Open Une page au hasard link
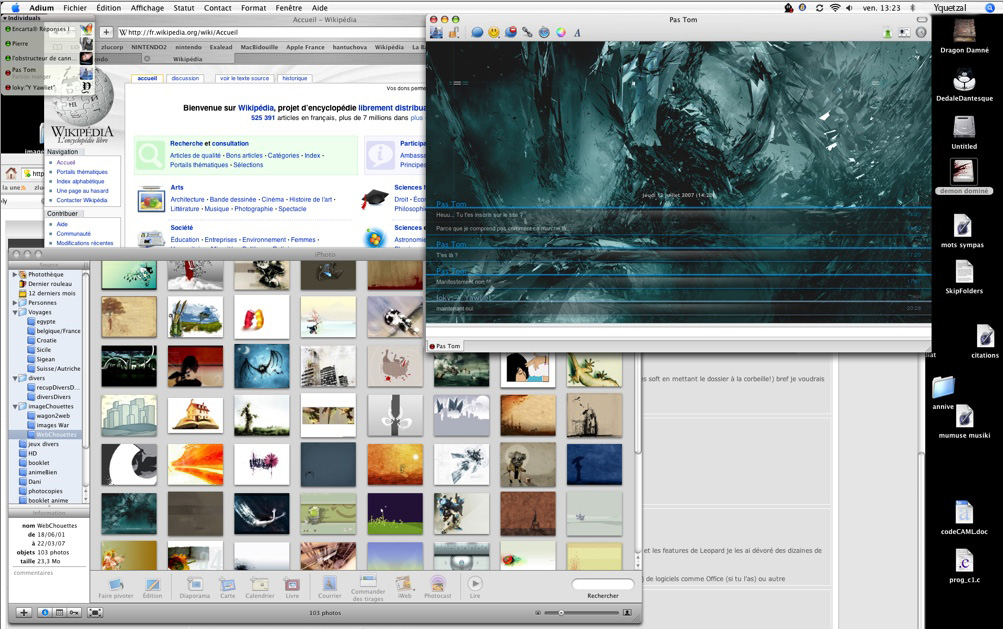The width and height of the screenshot is (1003, 629). pyautogui.click(x=82, y=191)
